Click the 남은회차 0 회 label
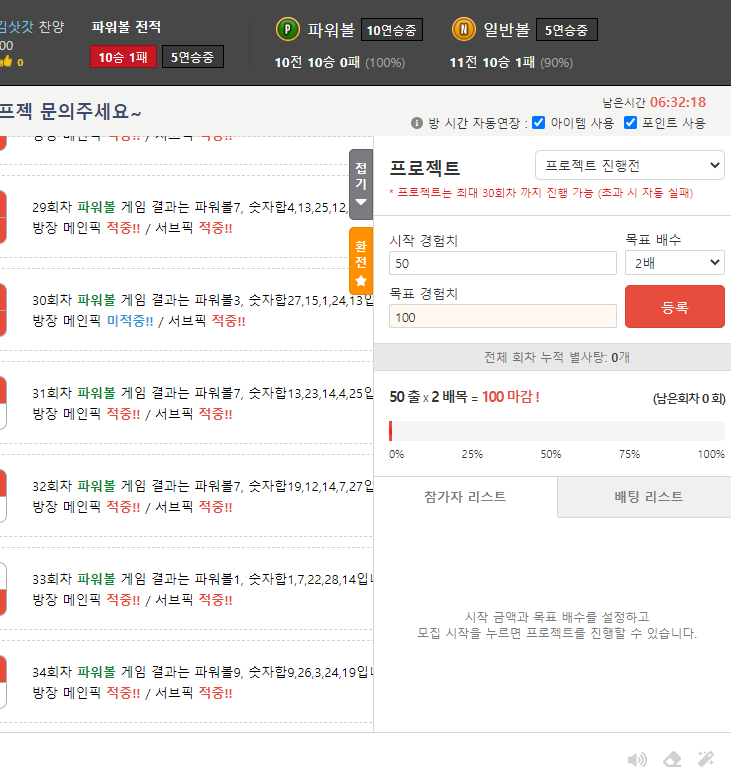This screenshot has width=731, height=773. [x=689, y=398]
